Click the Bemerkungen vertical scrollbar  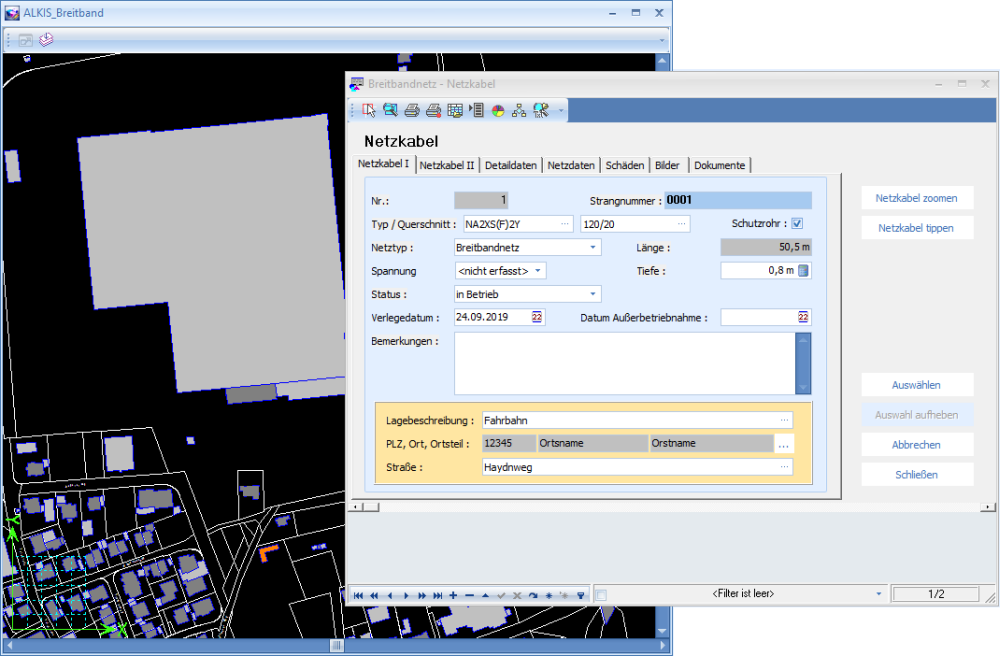803,364
